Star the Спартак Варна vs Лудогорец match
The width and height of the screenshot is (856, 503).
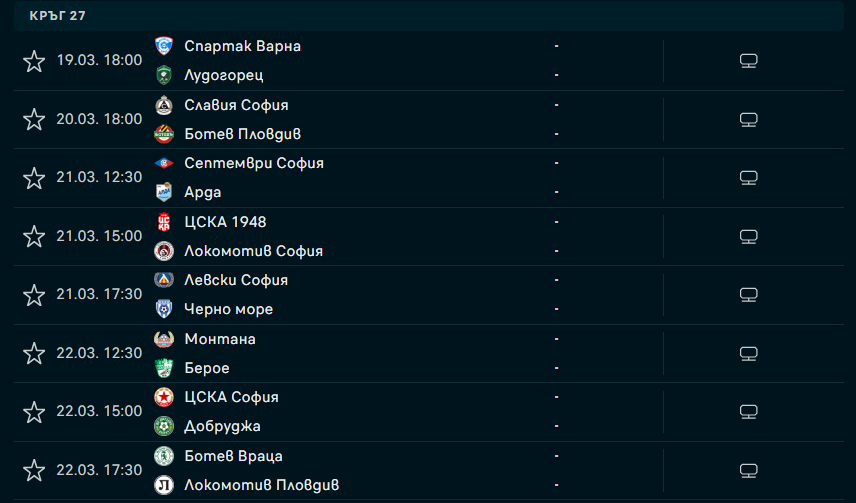coord(34,61)
